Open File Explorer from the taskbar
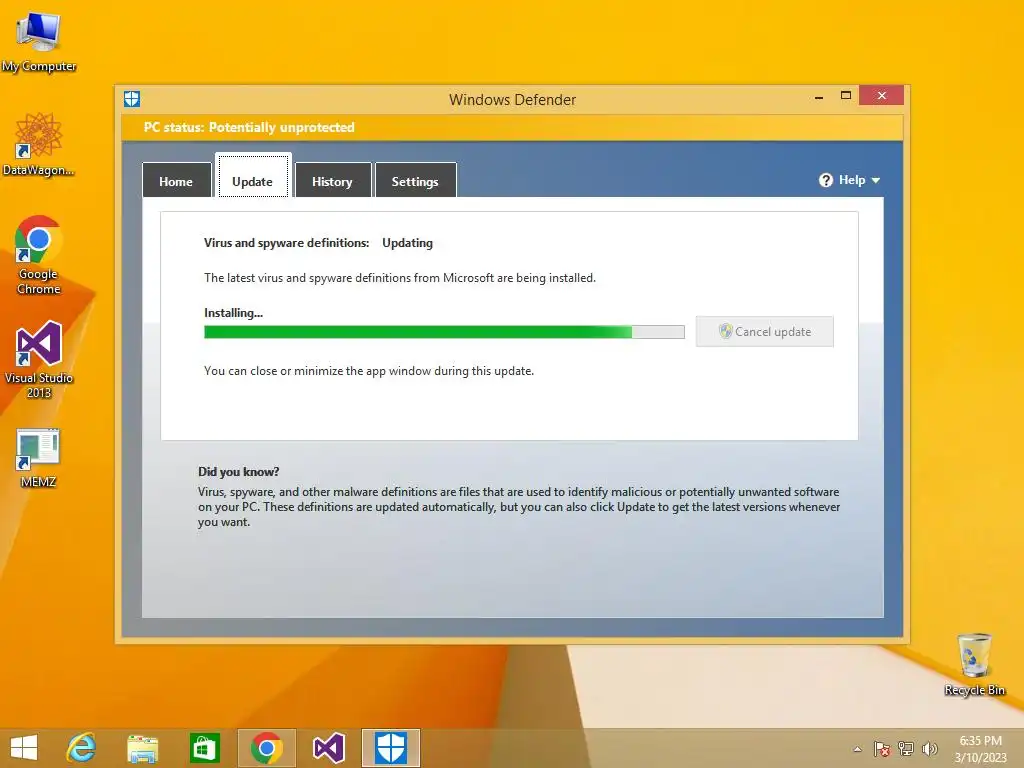Image resolution: width=1024 pixels, height=768 pixels. 142,748
